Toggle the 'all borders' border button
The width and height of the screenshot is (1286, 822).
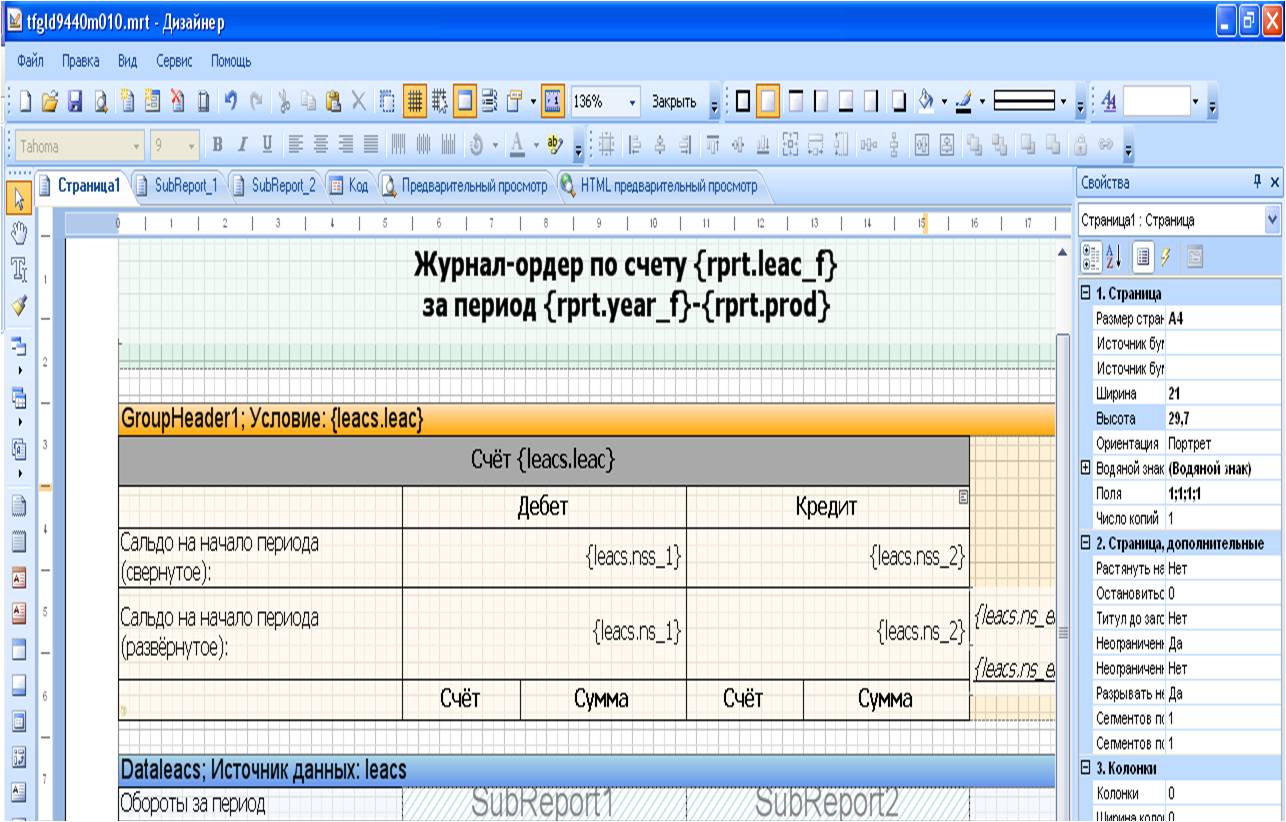click(745, 103)
